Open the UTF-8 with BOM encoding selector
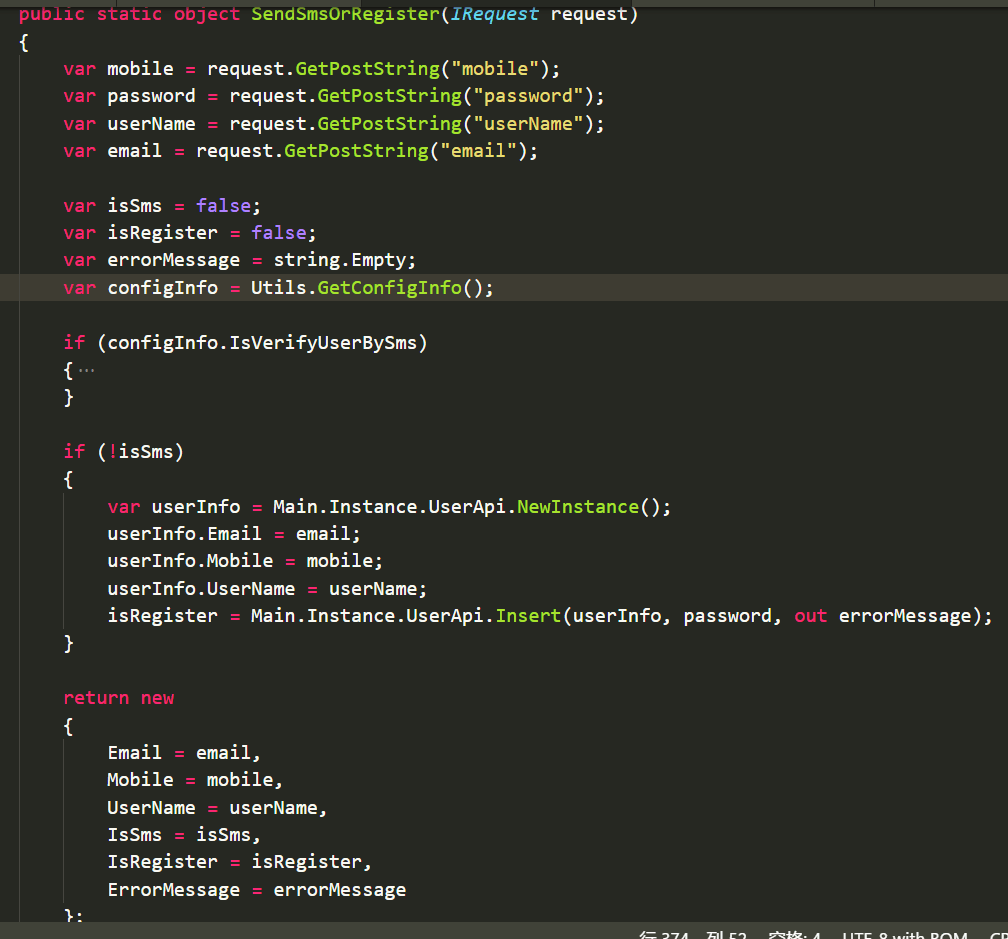1008x939 pixels. (904, 934)
